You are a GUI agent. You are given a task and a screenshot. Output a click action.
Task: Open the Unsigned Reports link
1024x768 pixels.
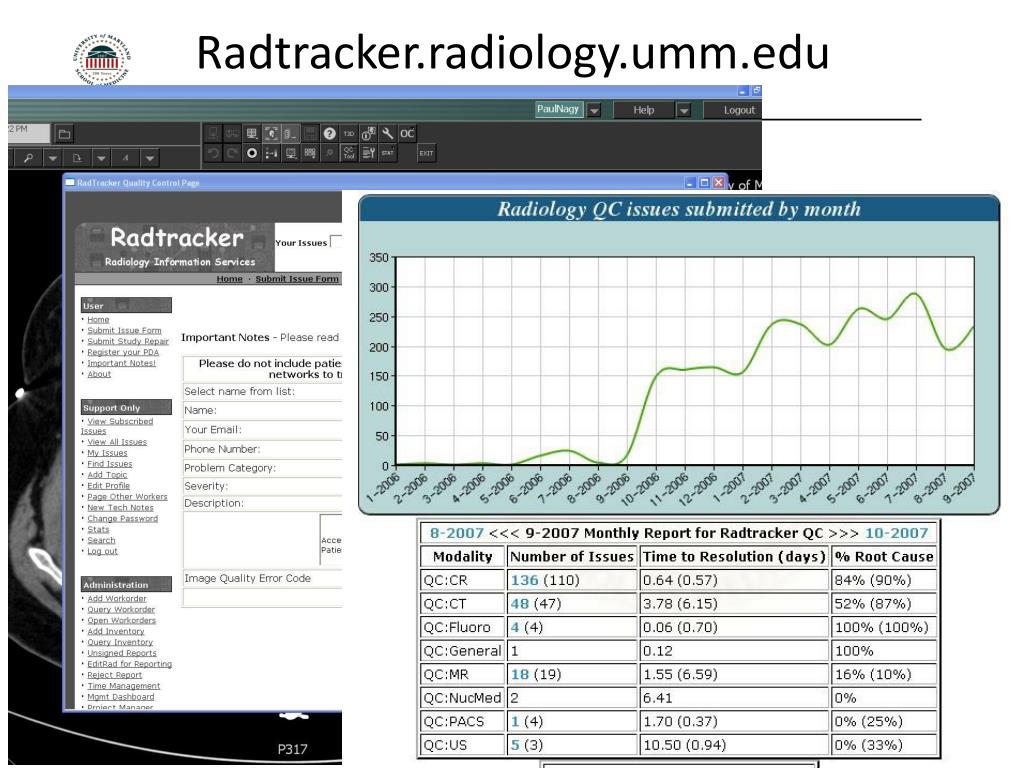pos(122,653)
